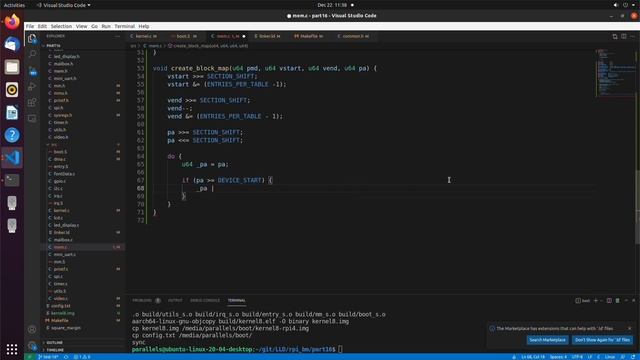The width and height of the screenshot is (640, 360).
Task: Click Search Marketplace button
Action: pos(547,340)
